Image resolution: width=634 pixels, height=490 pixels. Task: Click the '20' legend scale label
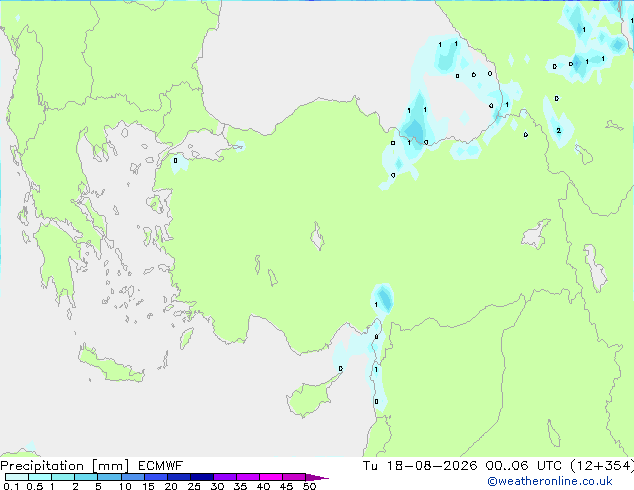click(171, 486)
